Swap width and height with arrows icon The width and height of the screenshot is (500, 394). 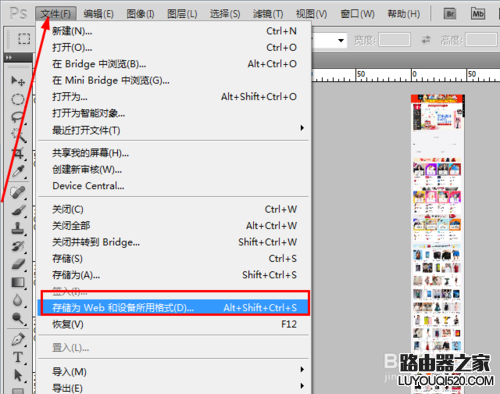(426, 40)
